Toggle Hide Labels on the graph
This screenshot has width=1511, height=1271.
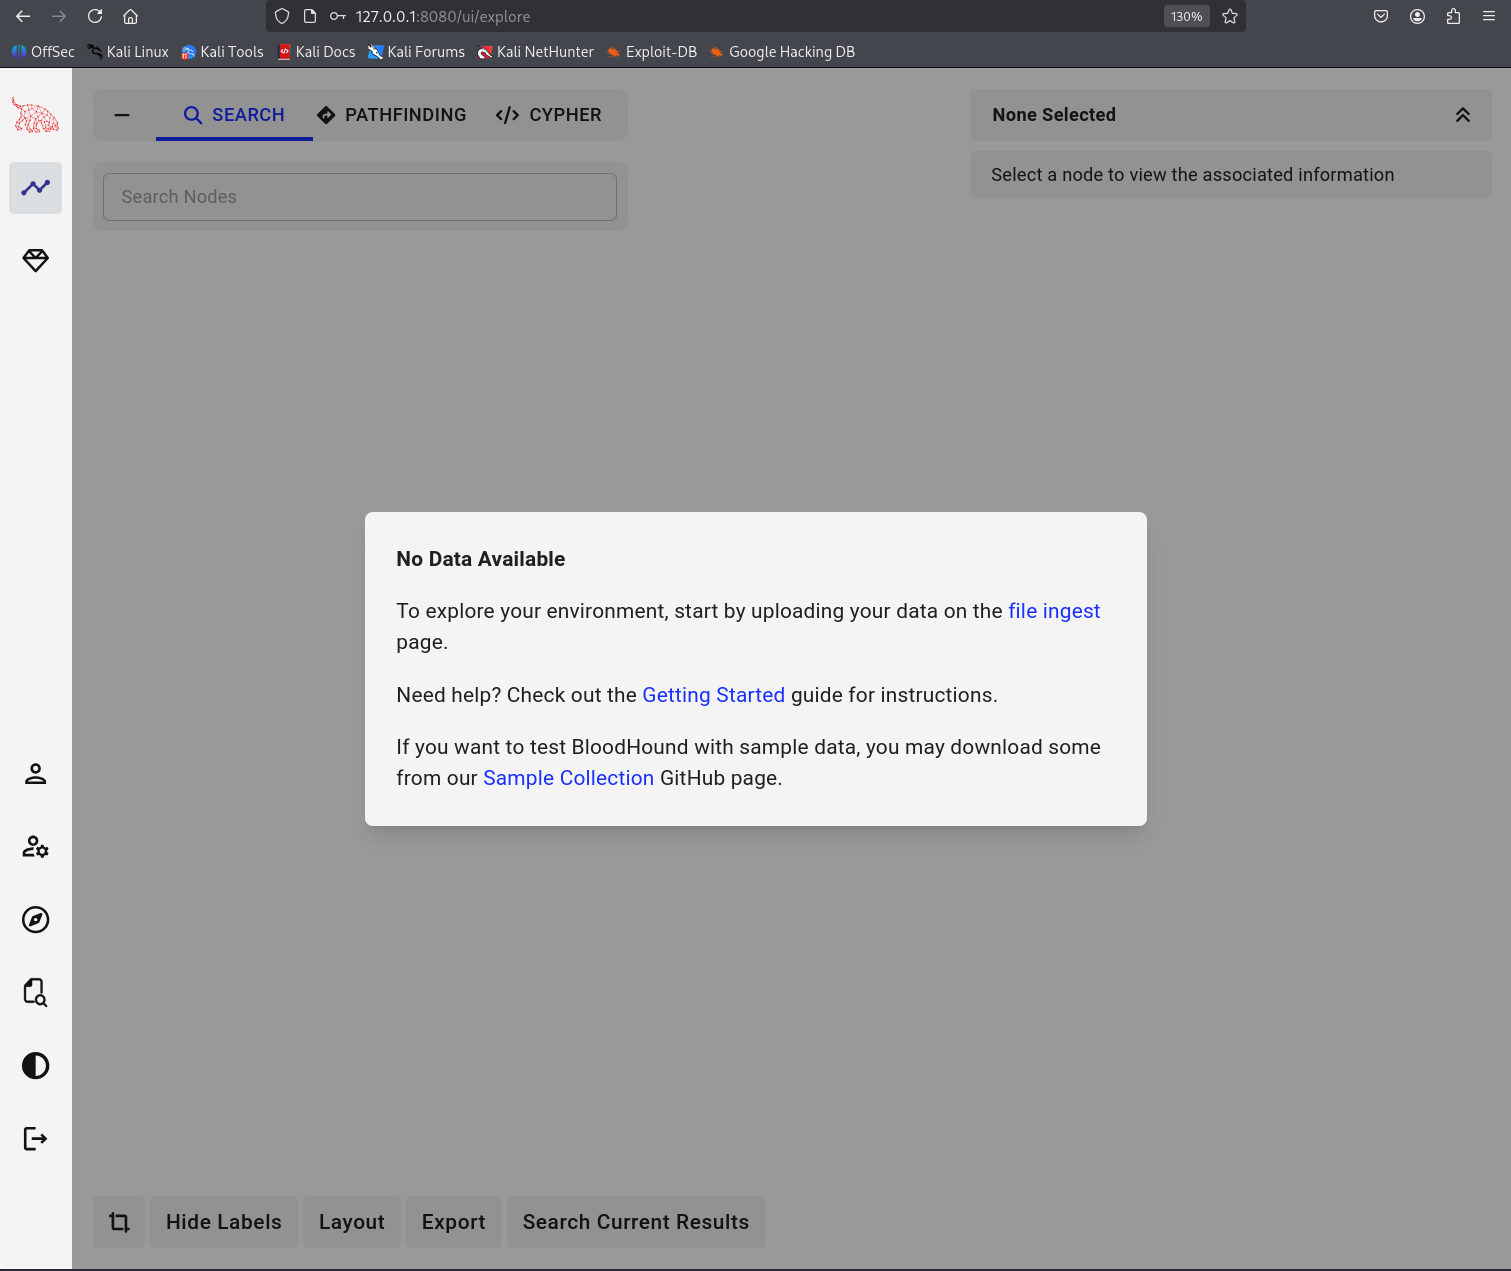223,1222
